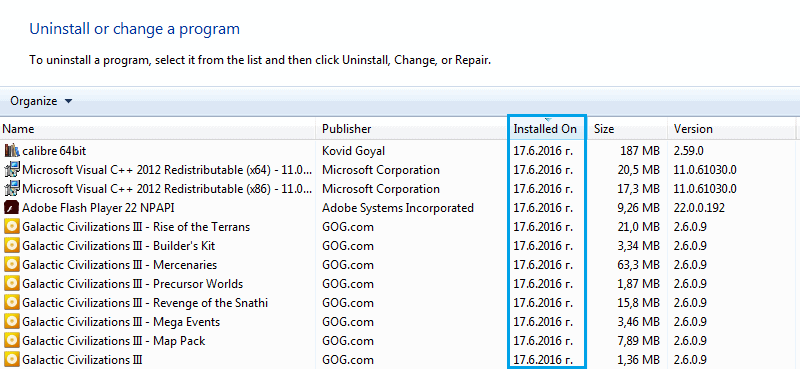This screenshot has height=369, width=800.
Task: Click the Precursor Worlds GOG icon
Action: coord(12,284)
